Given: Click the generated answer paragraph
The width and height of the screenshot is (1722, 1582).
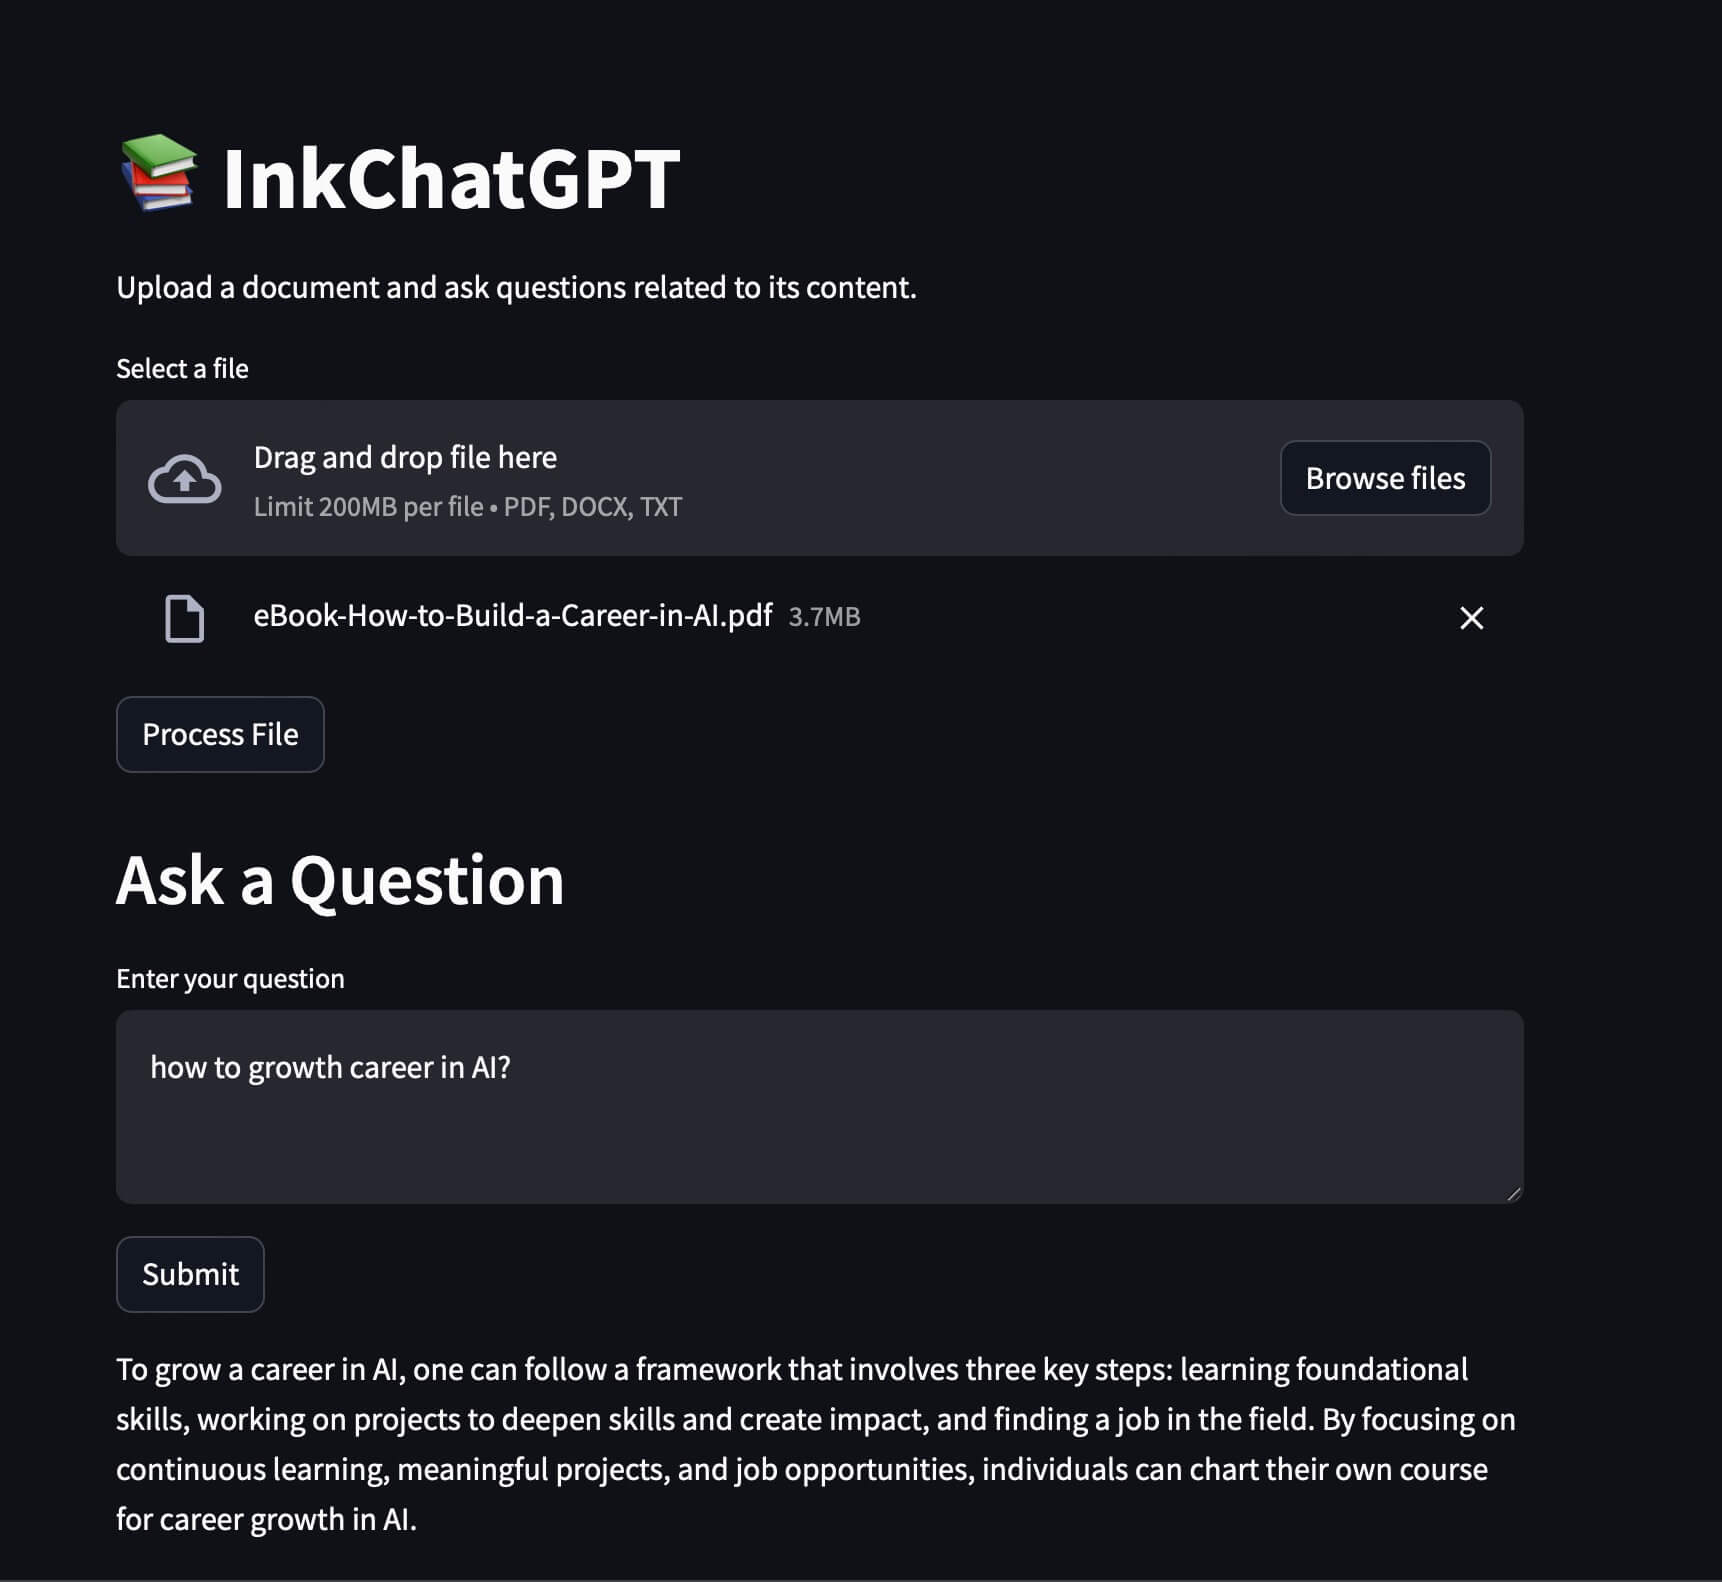Looking at the screenshot, I should click(x=816, y=1444).
